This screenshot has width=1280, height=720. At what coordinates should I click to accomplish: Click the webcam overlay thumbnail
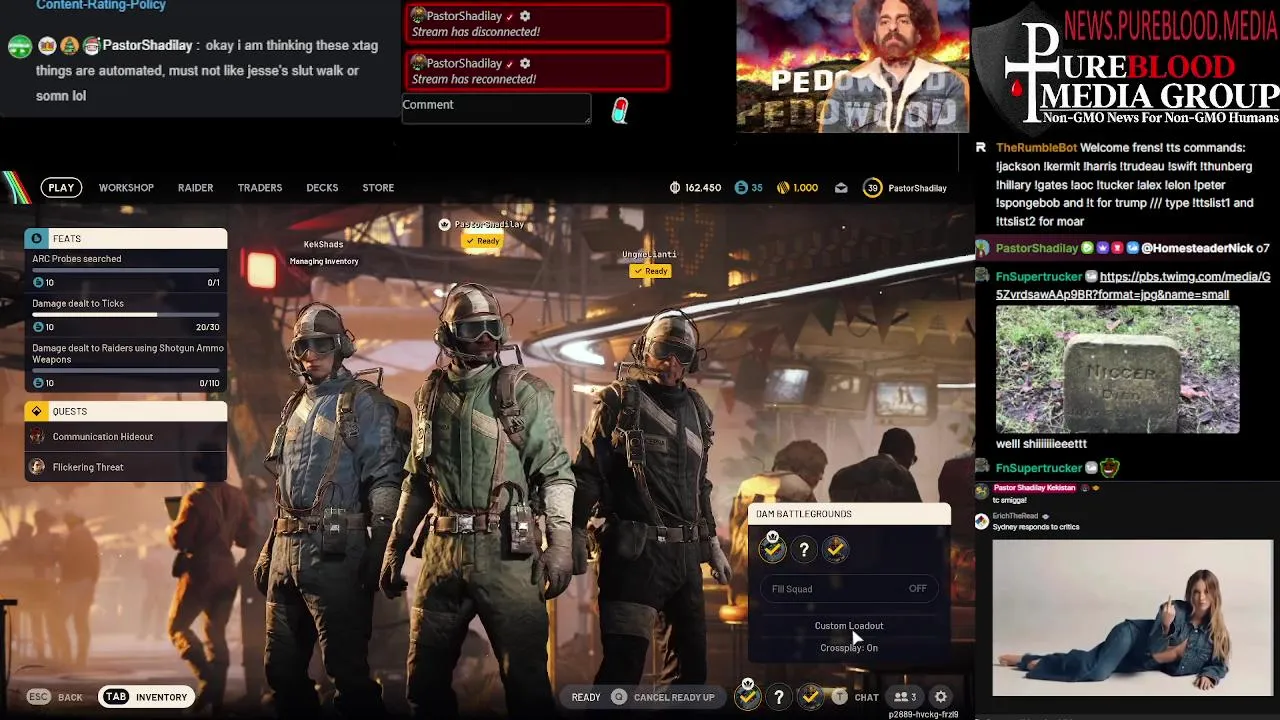tap(853, 66)
